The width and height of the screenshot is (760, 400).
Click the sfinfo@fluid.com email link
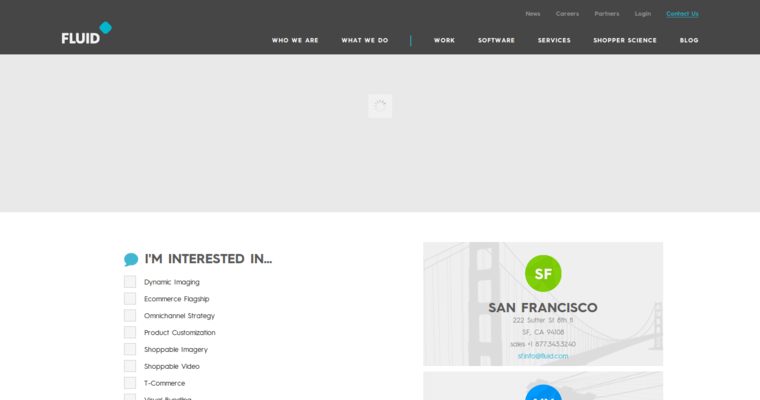point(543,356)
